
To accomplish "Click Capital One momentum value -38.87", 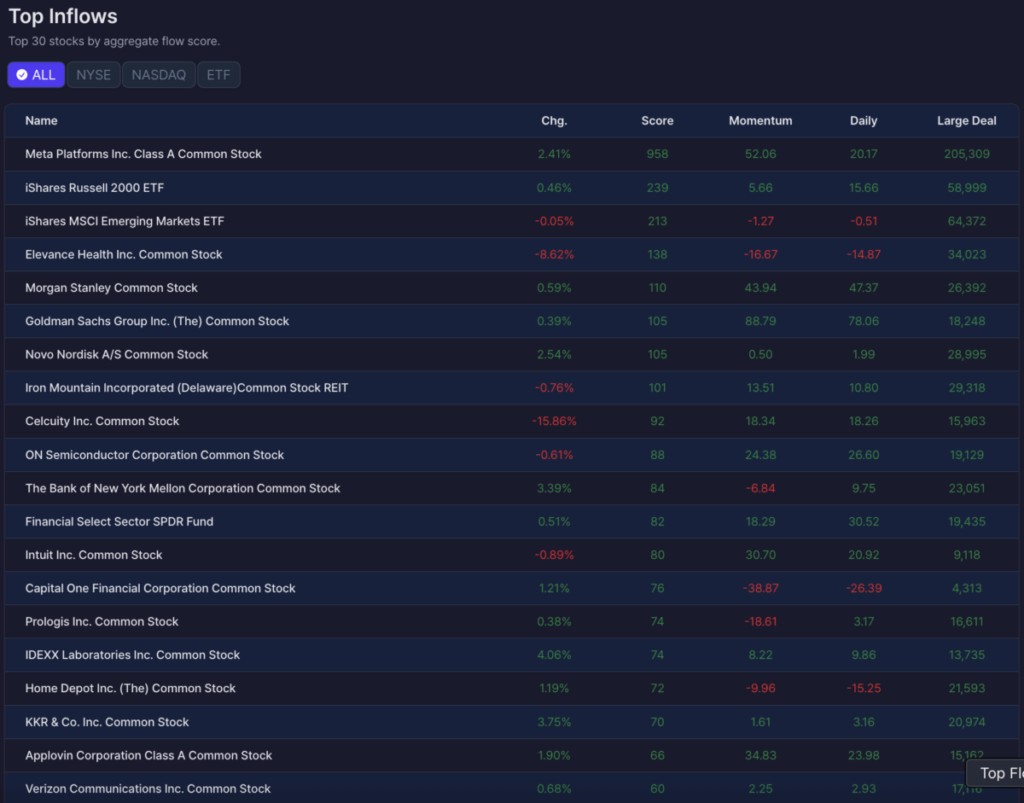I will click(x=760, y=588).
